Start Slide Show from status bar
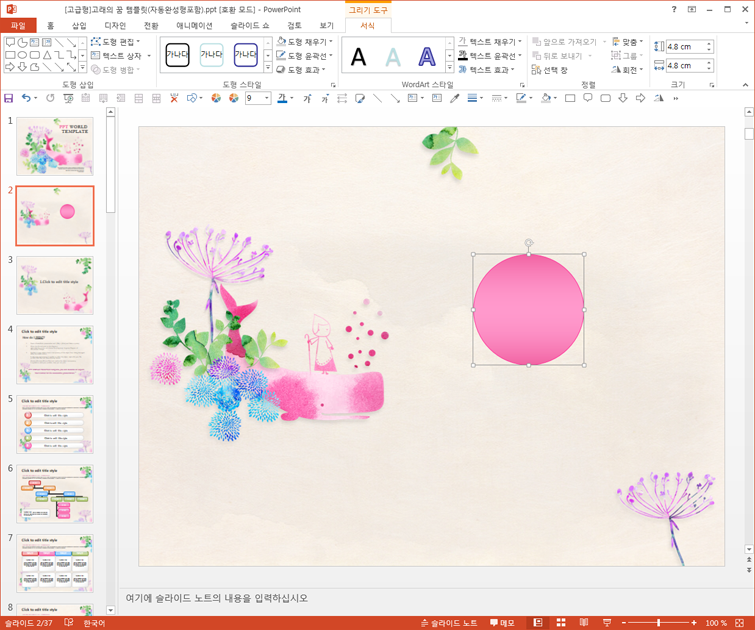Image resolution: width=755 pixels, height=630 pixels. [x=607, y=622]
